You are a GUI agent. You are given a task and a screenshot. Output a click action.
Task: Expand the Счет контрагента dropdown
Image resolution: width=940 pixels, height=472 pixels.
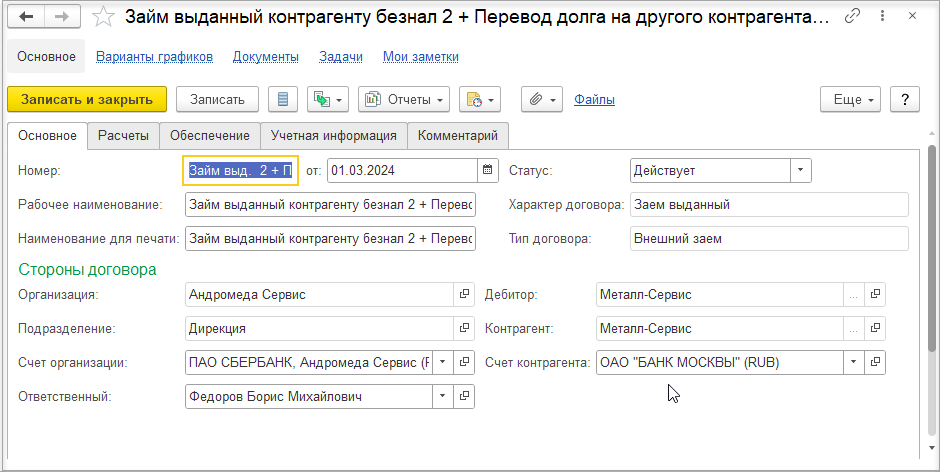854,362
